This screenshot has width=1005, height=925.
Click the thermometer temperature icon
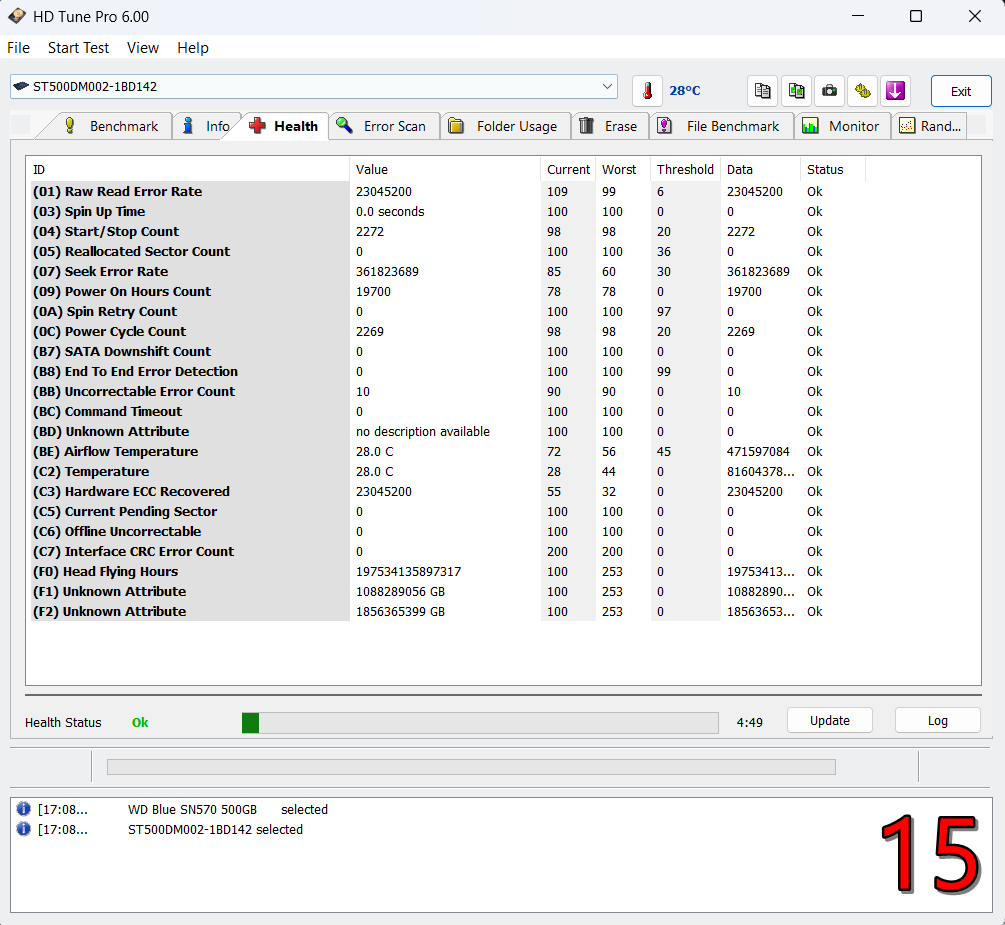pos(647,90)
